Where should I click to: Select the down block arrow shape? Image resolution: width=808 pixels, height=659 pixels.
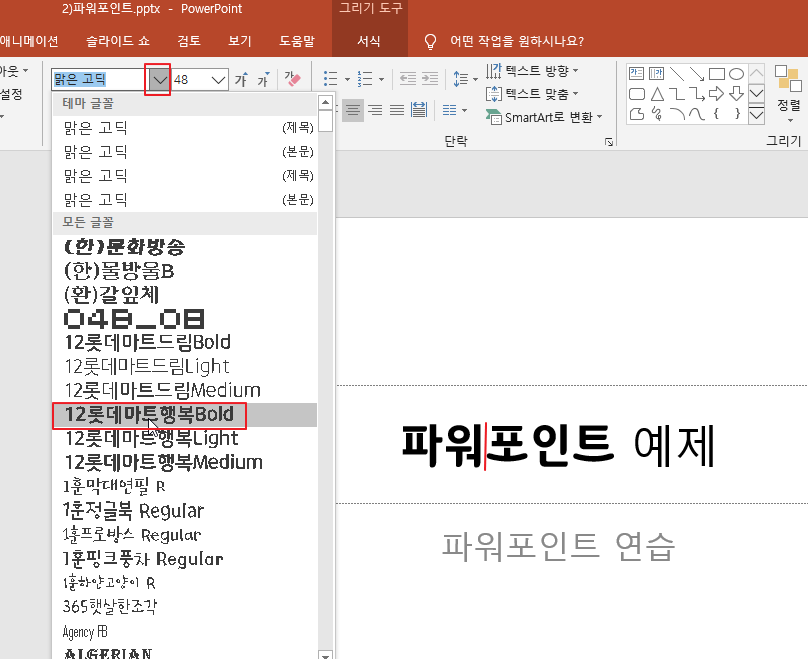[736, 94]
